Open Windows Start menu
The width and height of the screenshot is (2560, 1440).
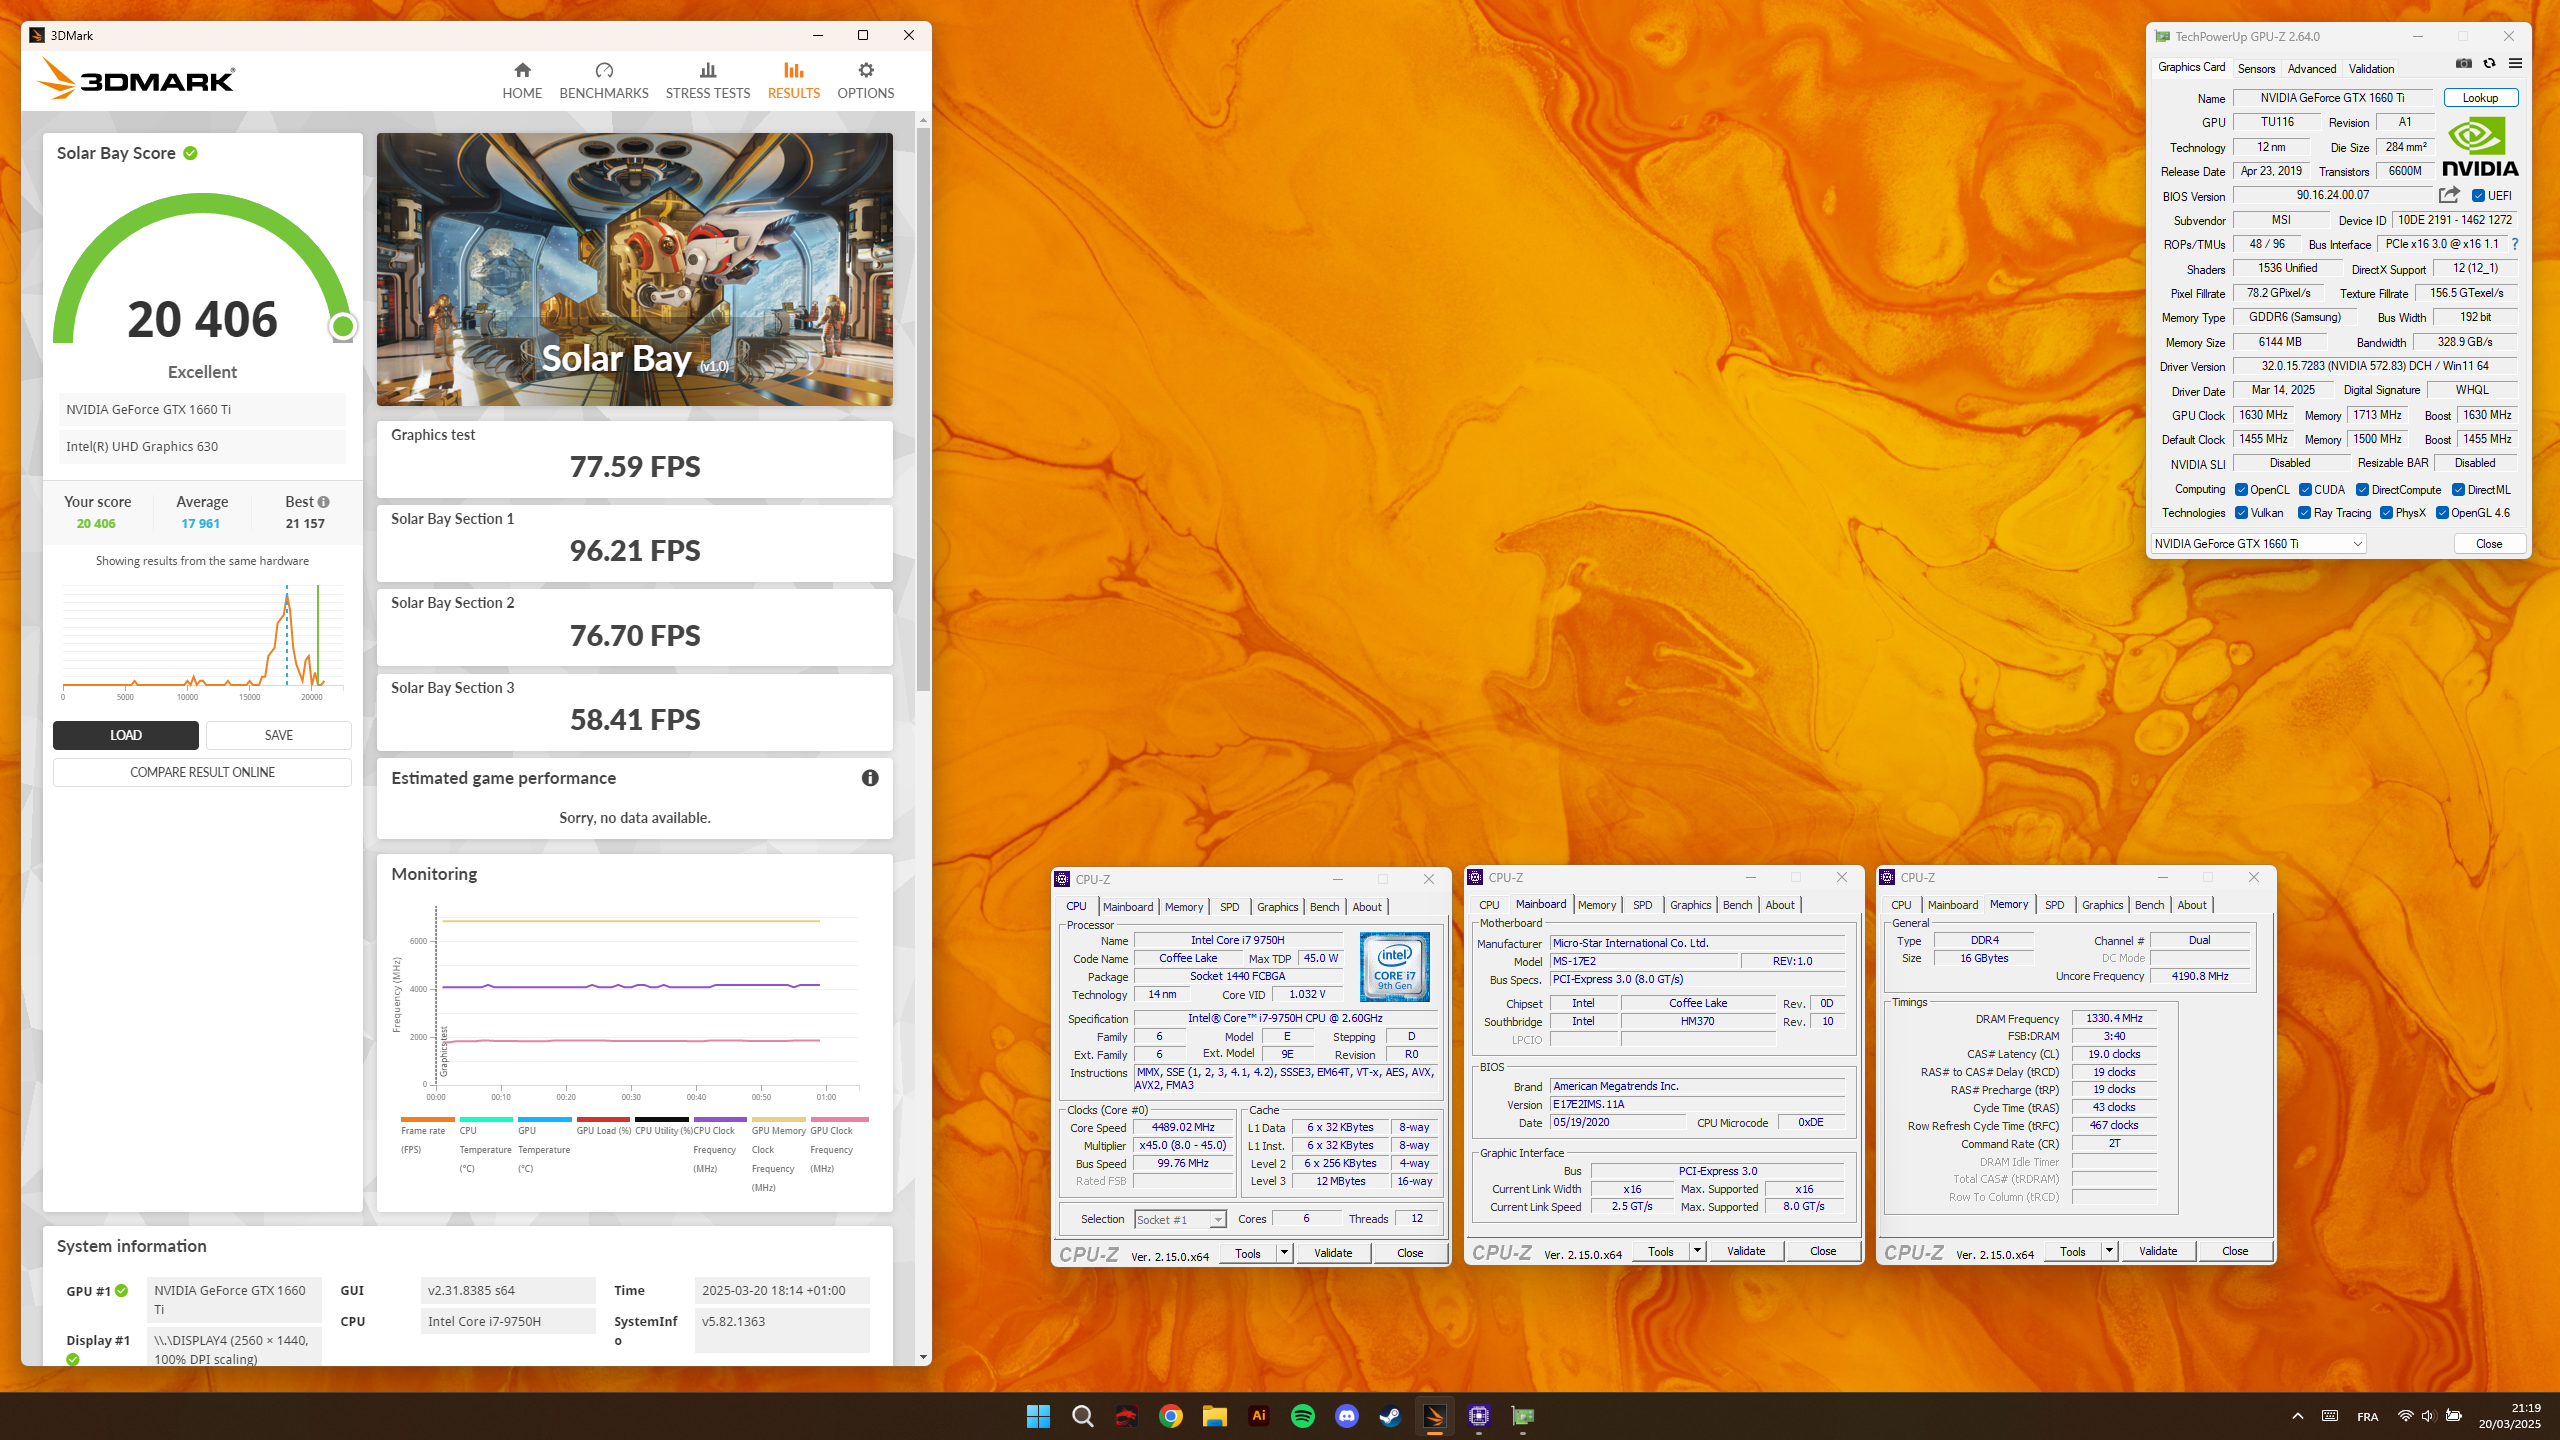coord(1038,1416)
